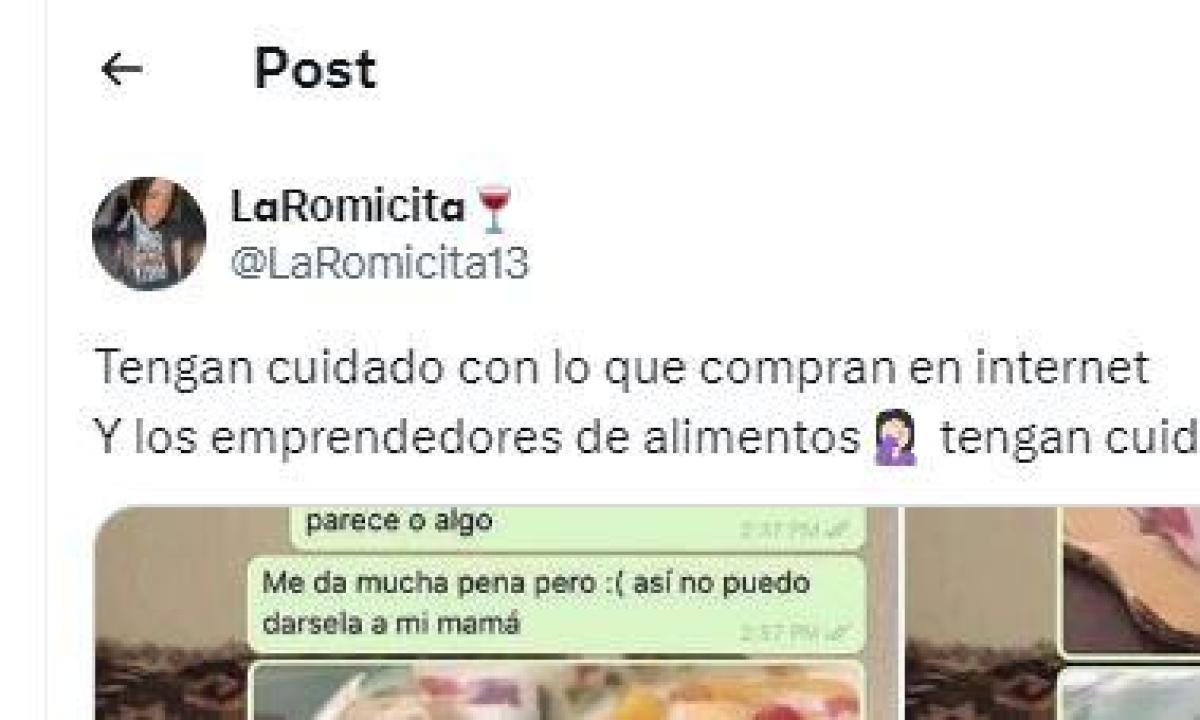This screenshot has height=720, width=1200.
Task: Click the 'parece o algo' chat bubble
Action: [577, 528]
